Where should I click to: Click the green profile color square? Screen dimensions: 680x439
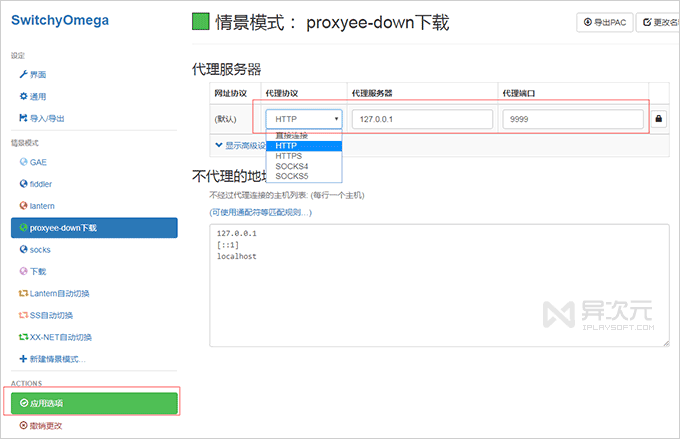(201, 21)
